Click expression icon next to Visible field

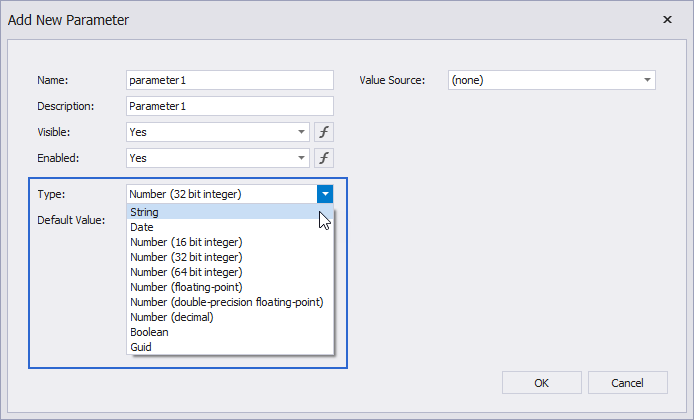coord(324,132)
